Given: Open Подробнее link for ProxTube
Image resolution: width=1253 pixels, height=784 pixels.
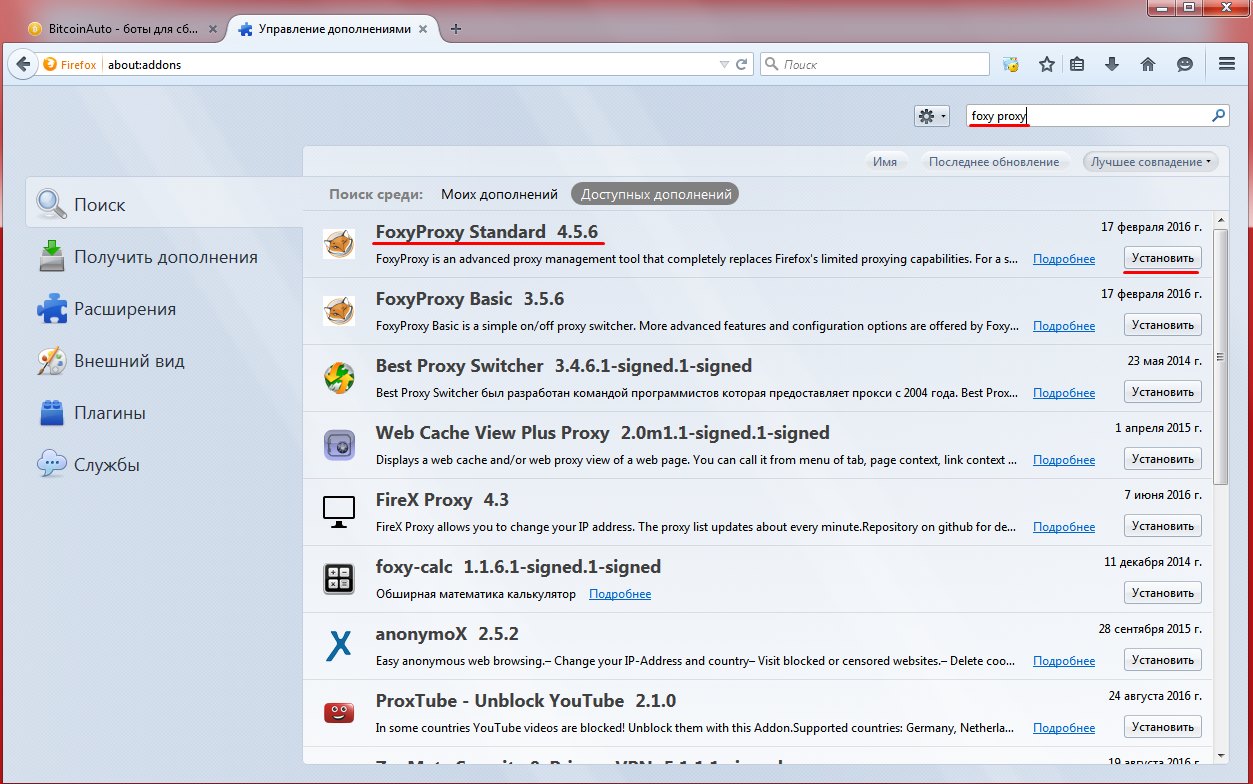Looking at the screenshot, I should (1064, 728).
